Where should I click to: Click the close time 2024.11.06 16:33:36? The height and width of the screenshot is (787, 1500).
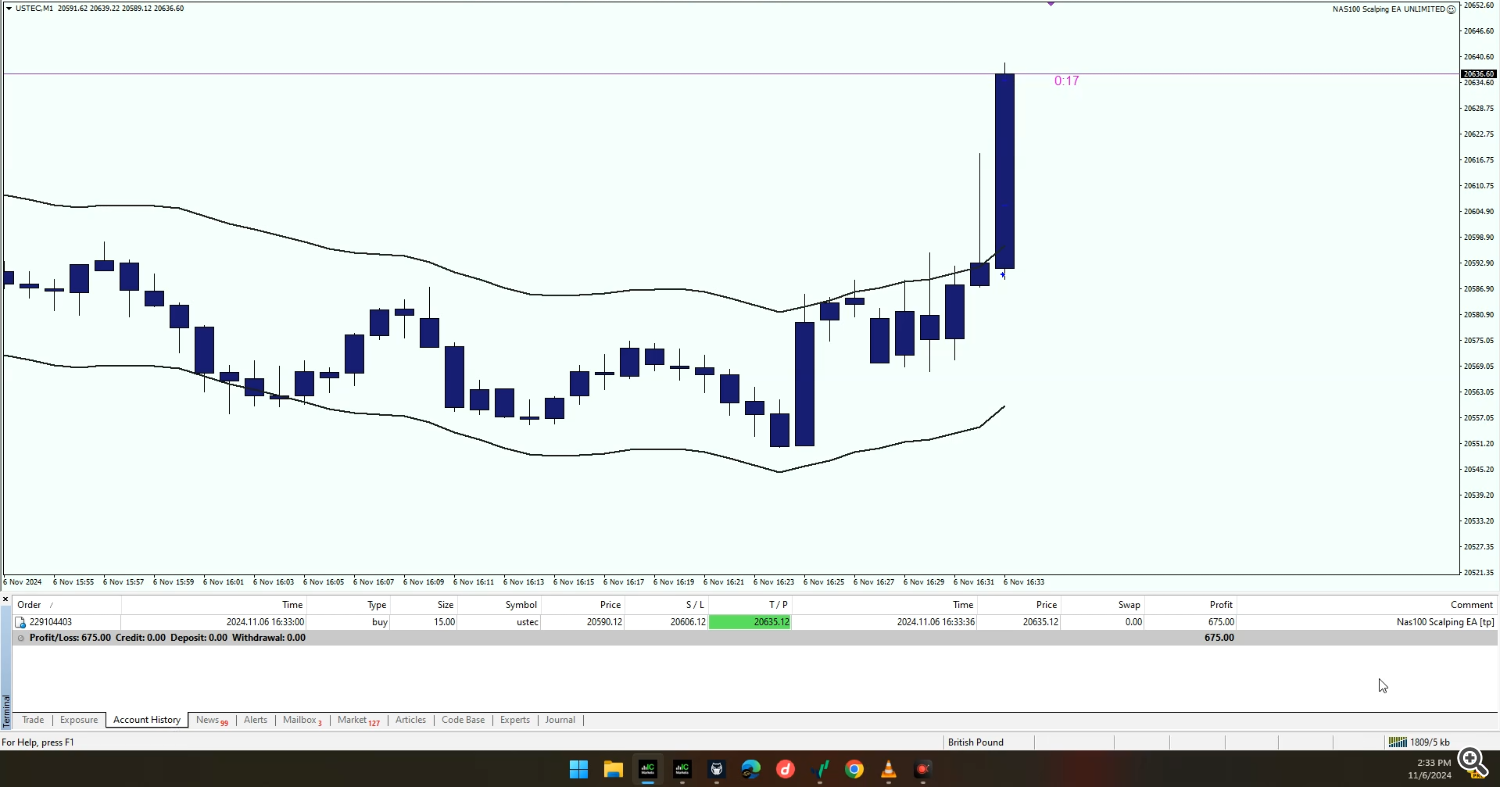point(936,622)
